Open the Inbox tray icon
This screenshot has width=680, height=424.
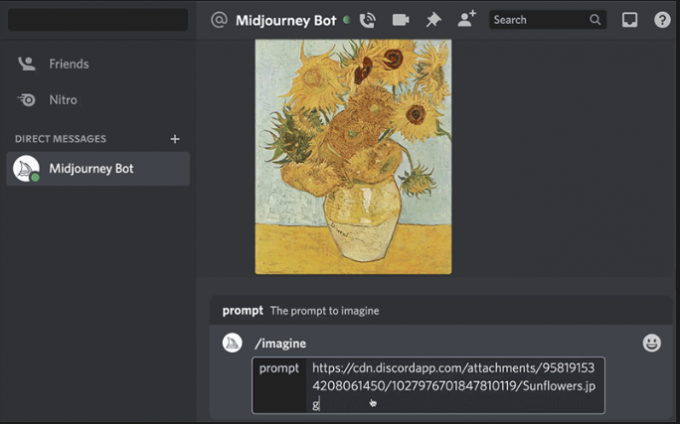point(629,20)
